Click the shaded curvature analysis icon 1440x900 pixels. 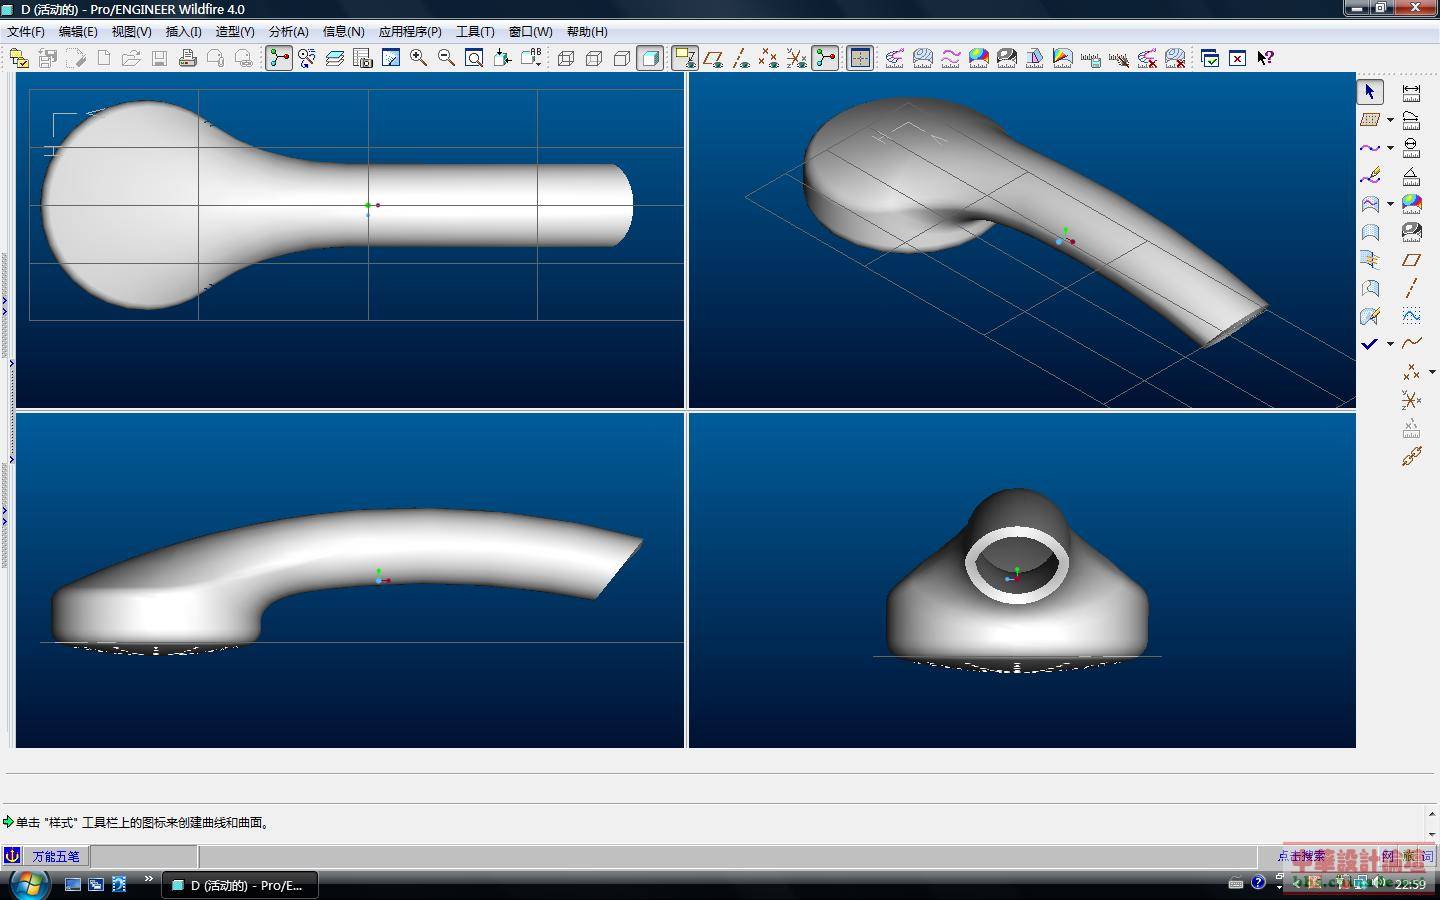coord(979,58)
